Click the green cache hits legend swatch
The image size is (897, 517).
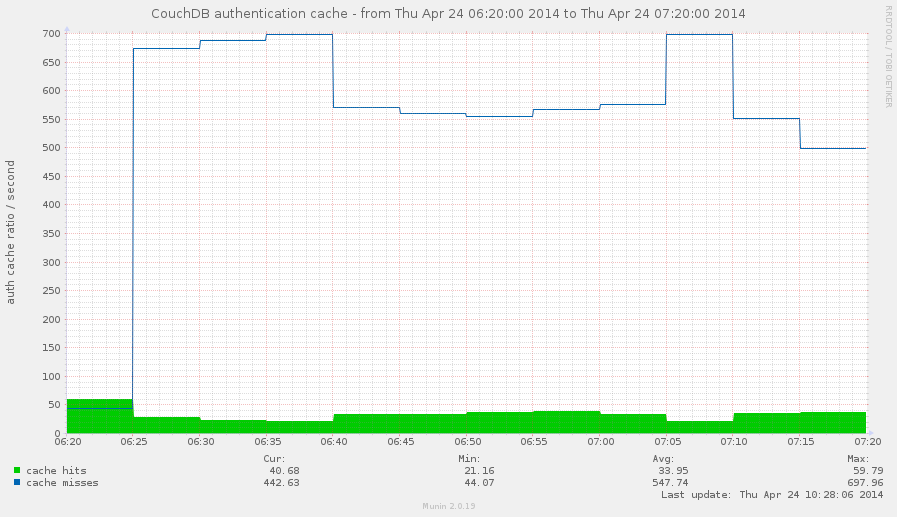[x=17, y=471]
